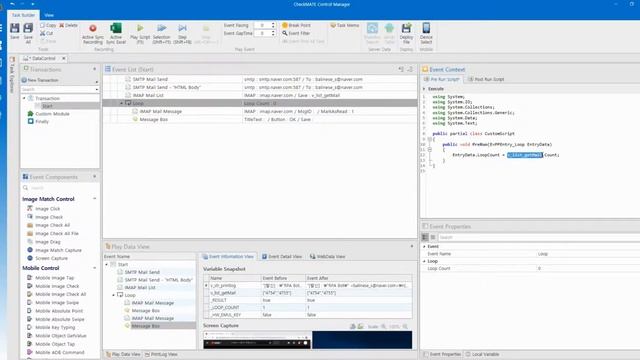Collapse the Loop row in Event List
The width and height of the screenshot is (640, 360).
pos(121,103)
